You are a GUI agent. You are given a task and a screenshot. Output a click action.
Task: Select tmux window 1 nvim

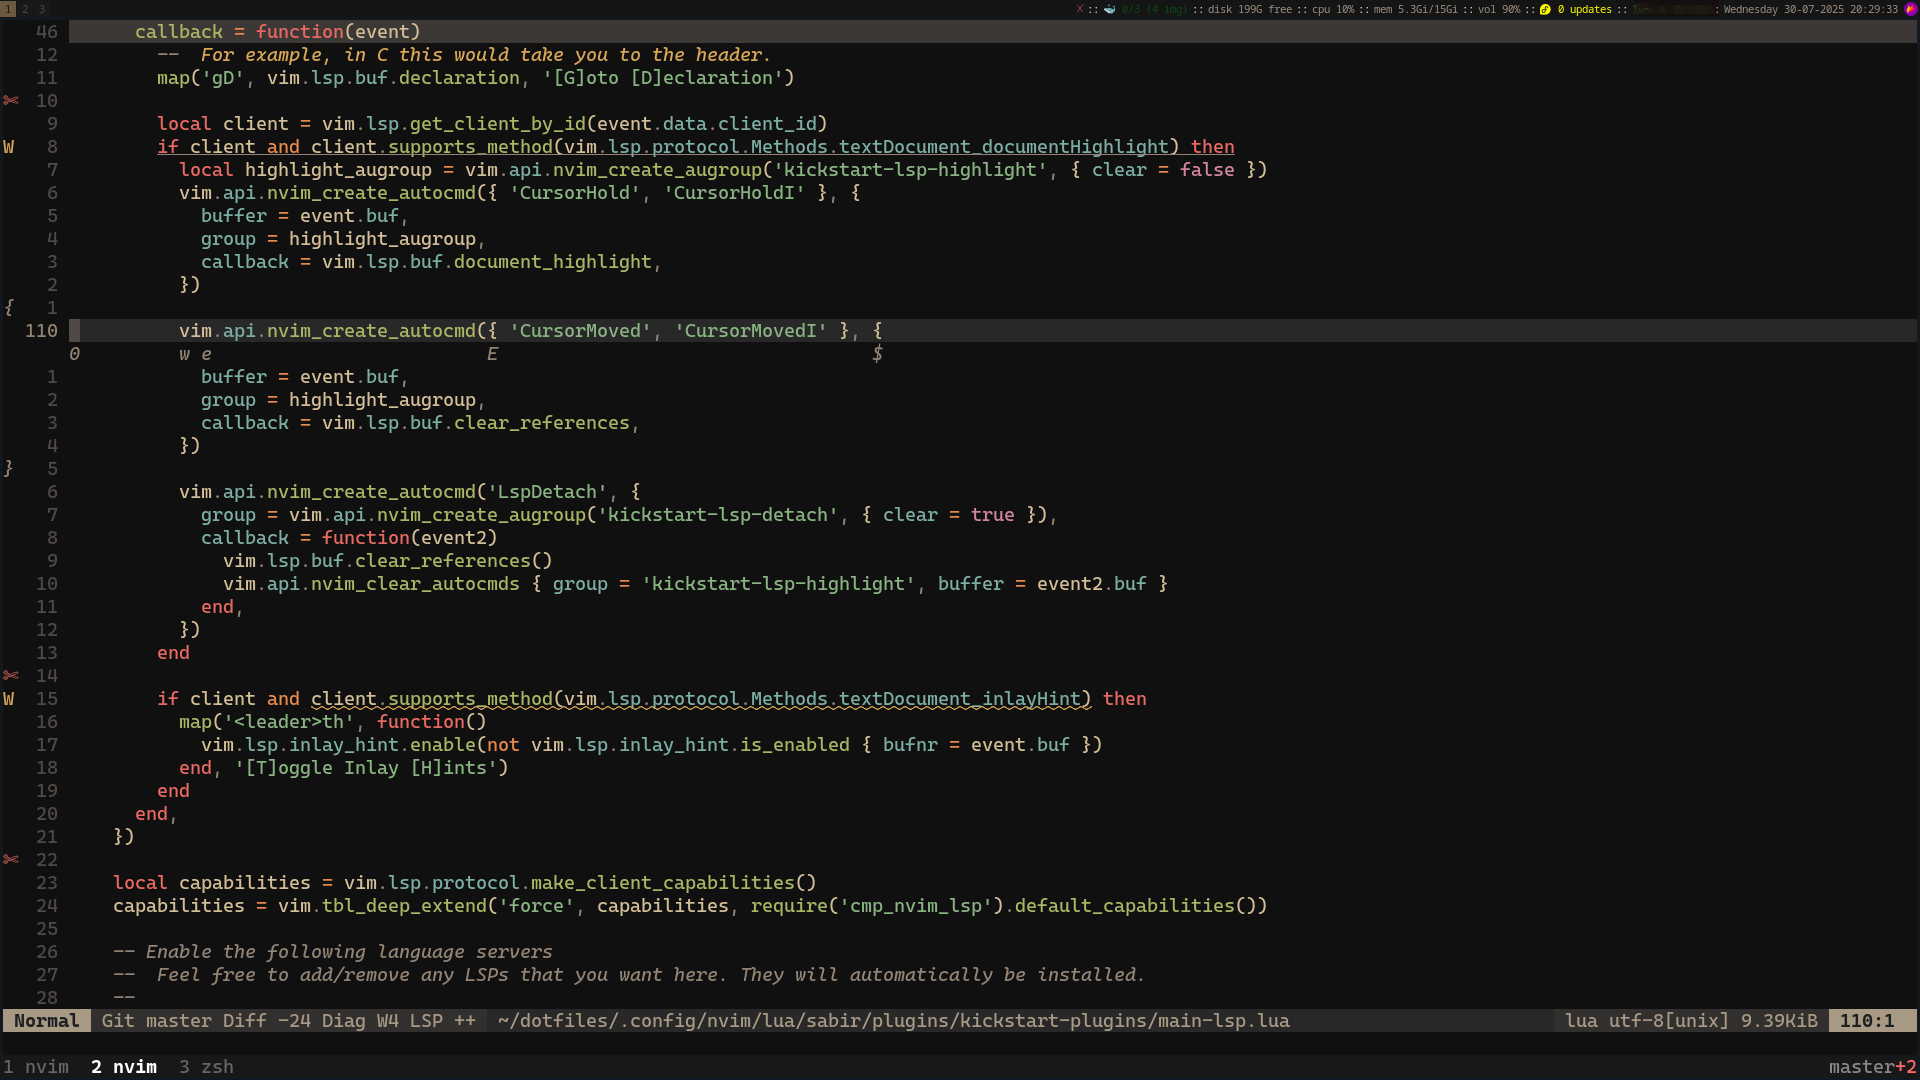[36, 1067]
